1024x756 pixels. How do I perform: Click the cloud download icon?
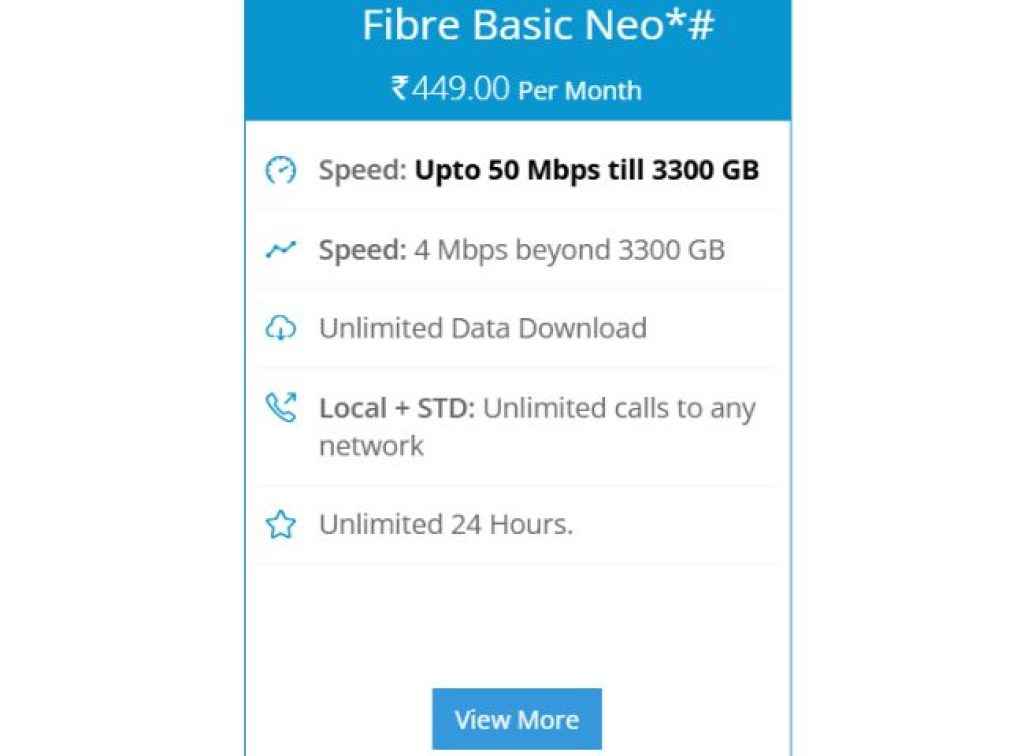(281, 328)
